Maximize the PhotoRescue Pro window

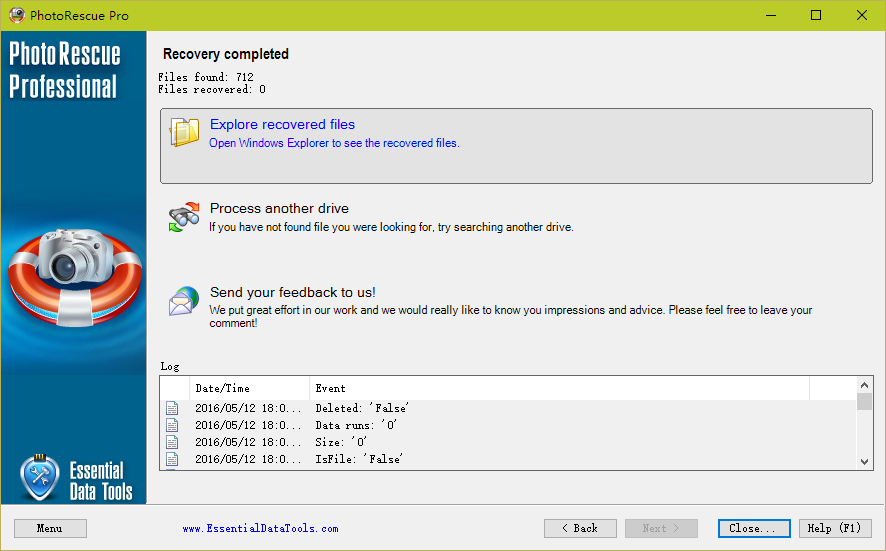click(x=816, y=15)
